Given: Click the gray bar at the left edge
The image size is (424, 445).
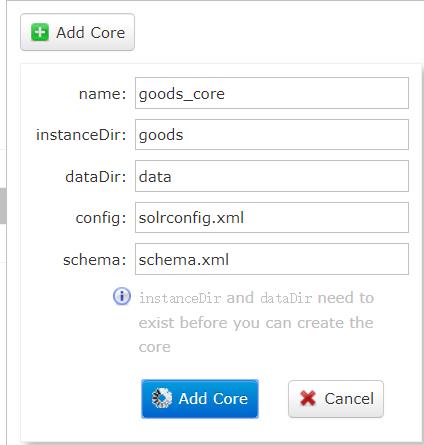Looking at the screenshot, I should click(3, 206).
